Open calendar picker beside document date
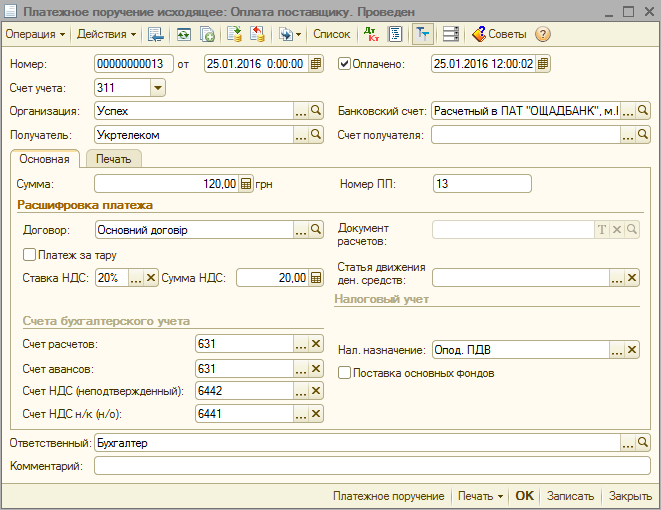This screenshot has height=510, width=661. pyautogui.click(x=317, y=64)
